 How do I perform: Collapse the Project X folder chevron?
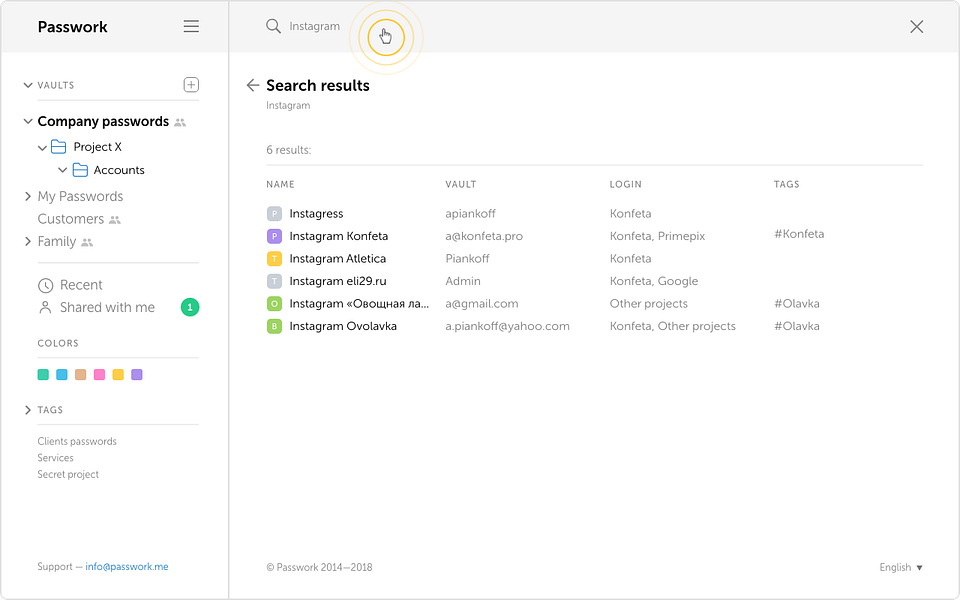coord(42,148)
